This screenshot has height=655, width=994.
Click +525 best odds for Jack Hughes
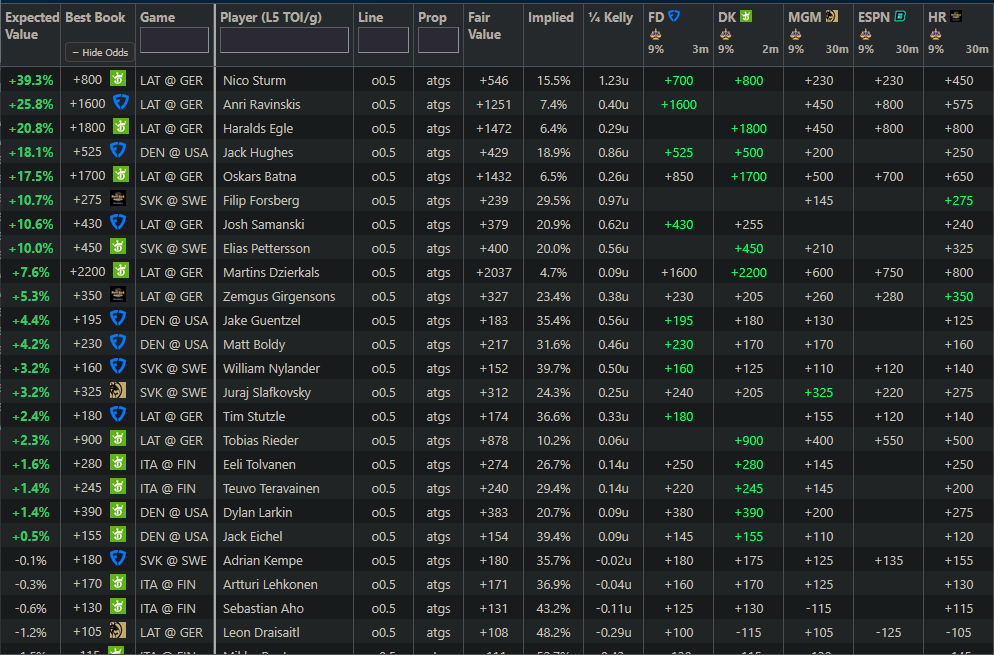pos(87,152)
